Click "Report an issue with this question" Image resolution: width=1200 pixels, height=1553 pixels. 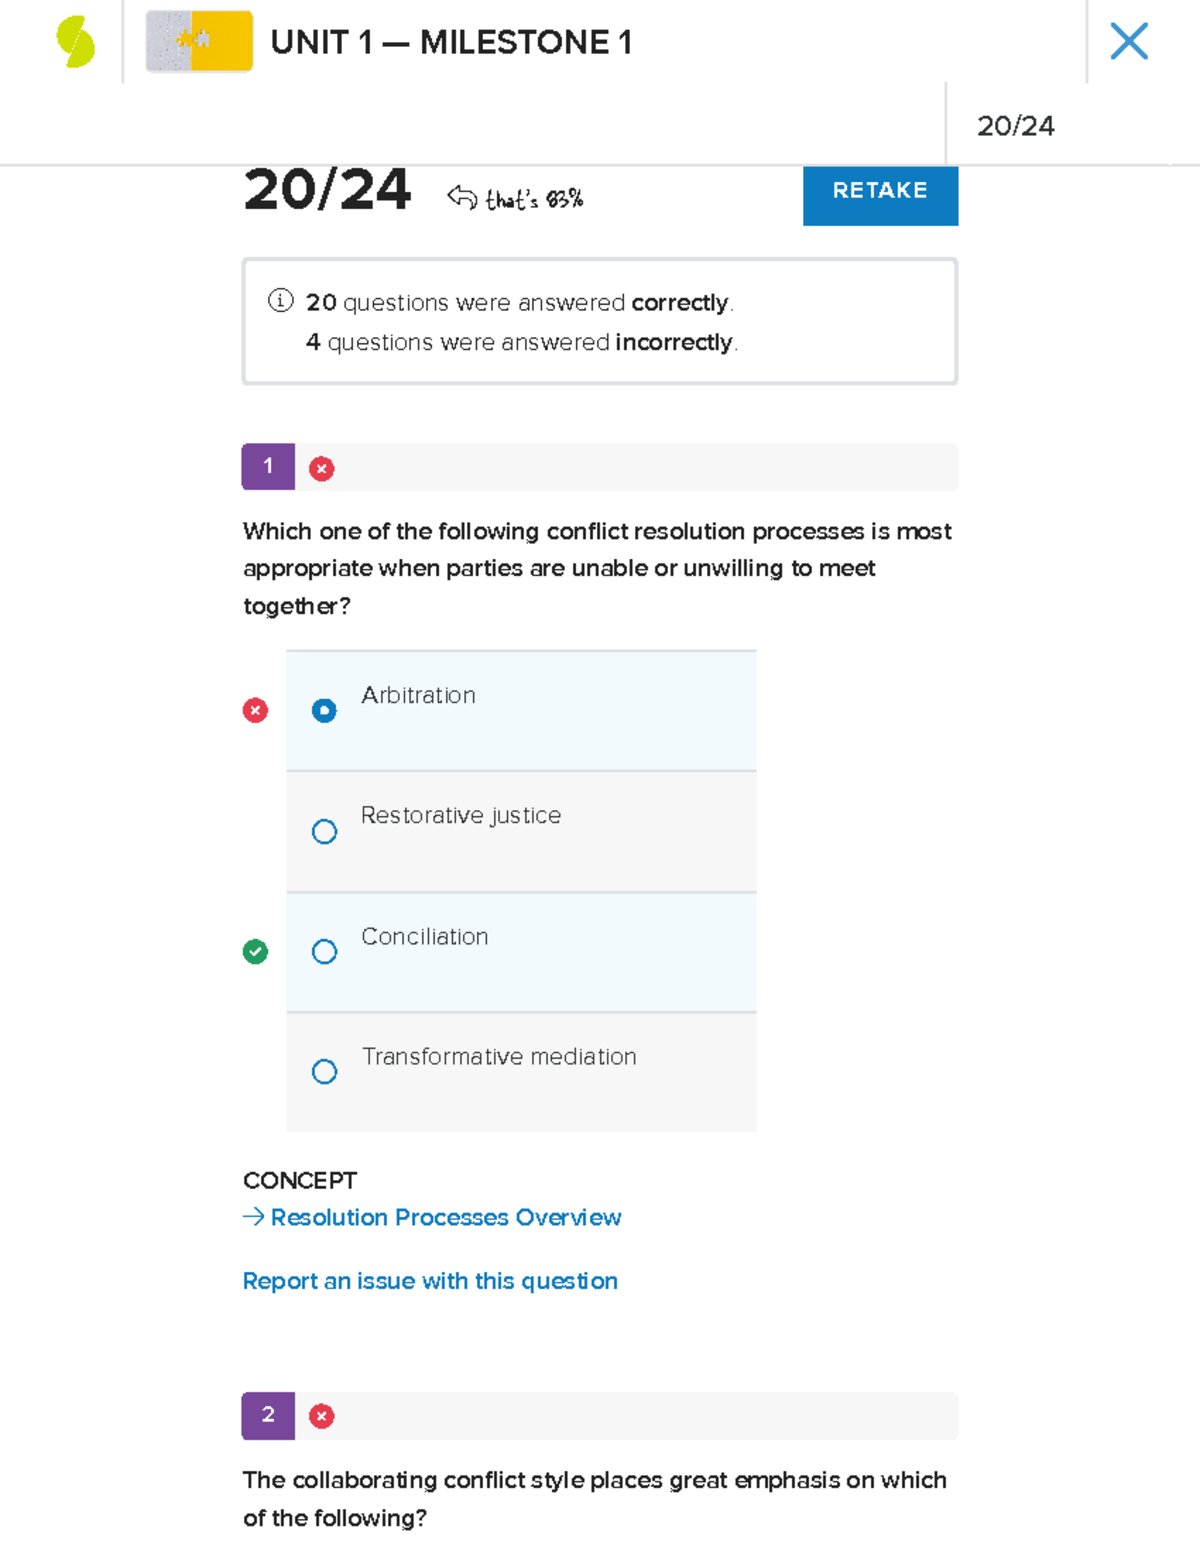[430, 1281]
